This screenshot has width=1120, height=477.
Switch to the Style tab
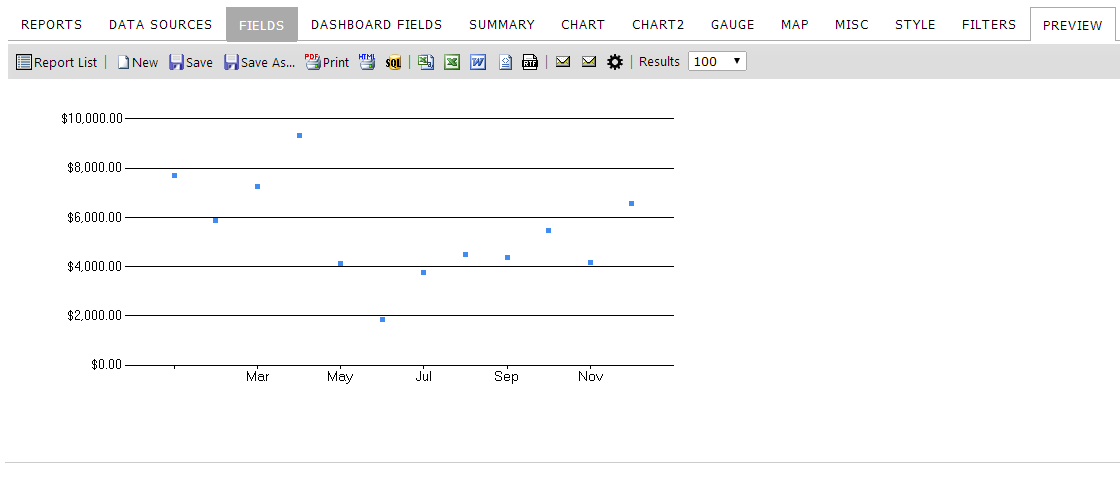(915, 24)
